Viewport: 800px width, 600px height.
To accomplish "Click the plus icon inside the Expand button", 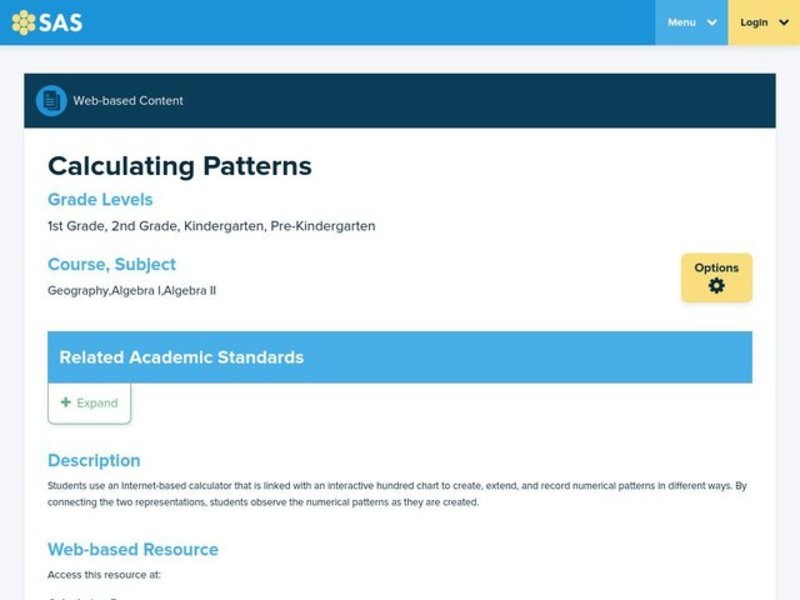I will point(64,402).
